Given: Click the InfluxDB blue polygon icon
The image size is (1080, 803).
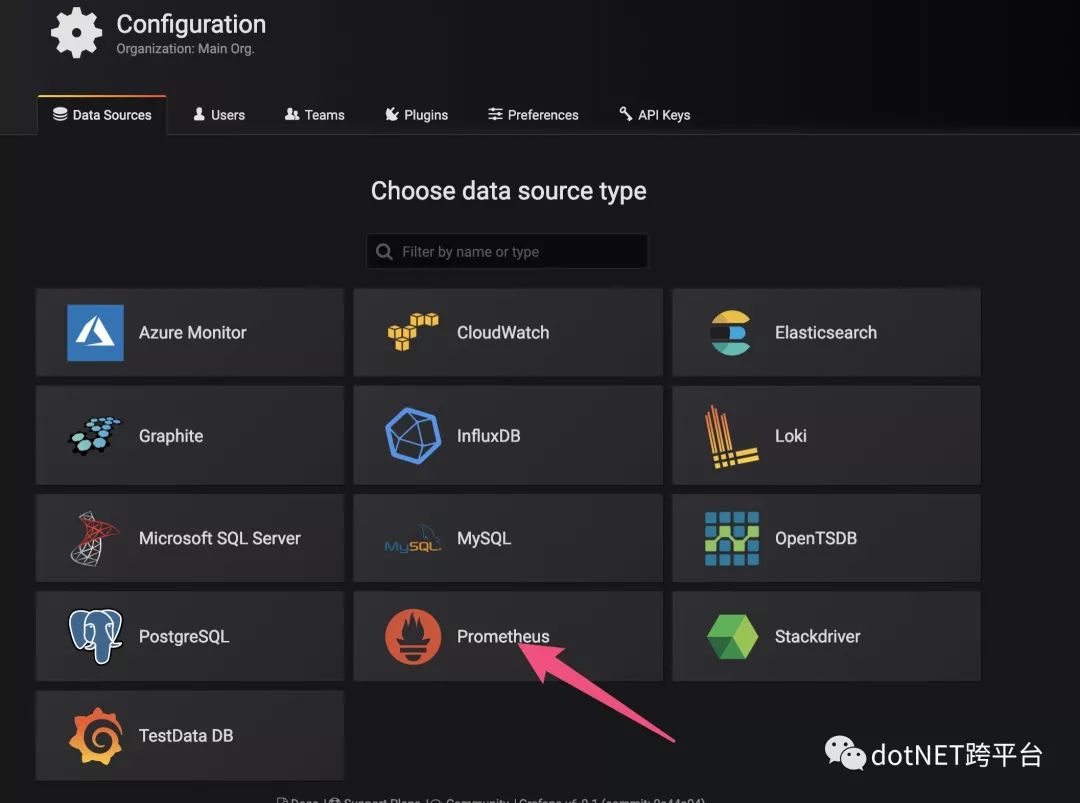Looking at the screenshot, I should point(413,435).
